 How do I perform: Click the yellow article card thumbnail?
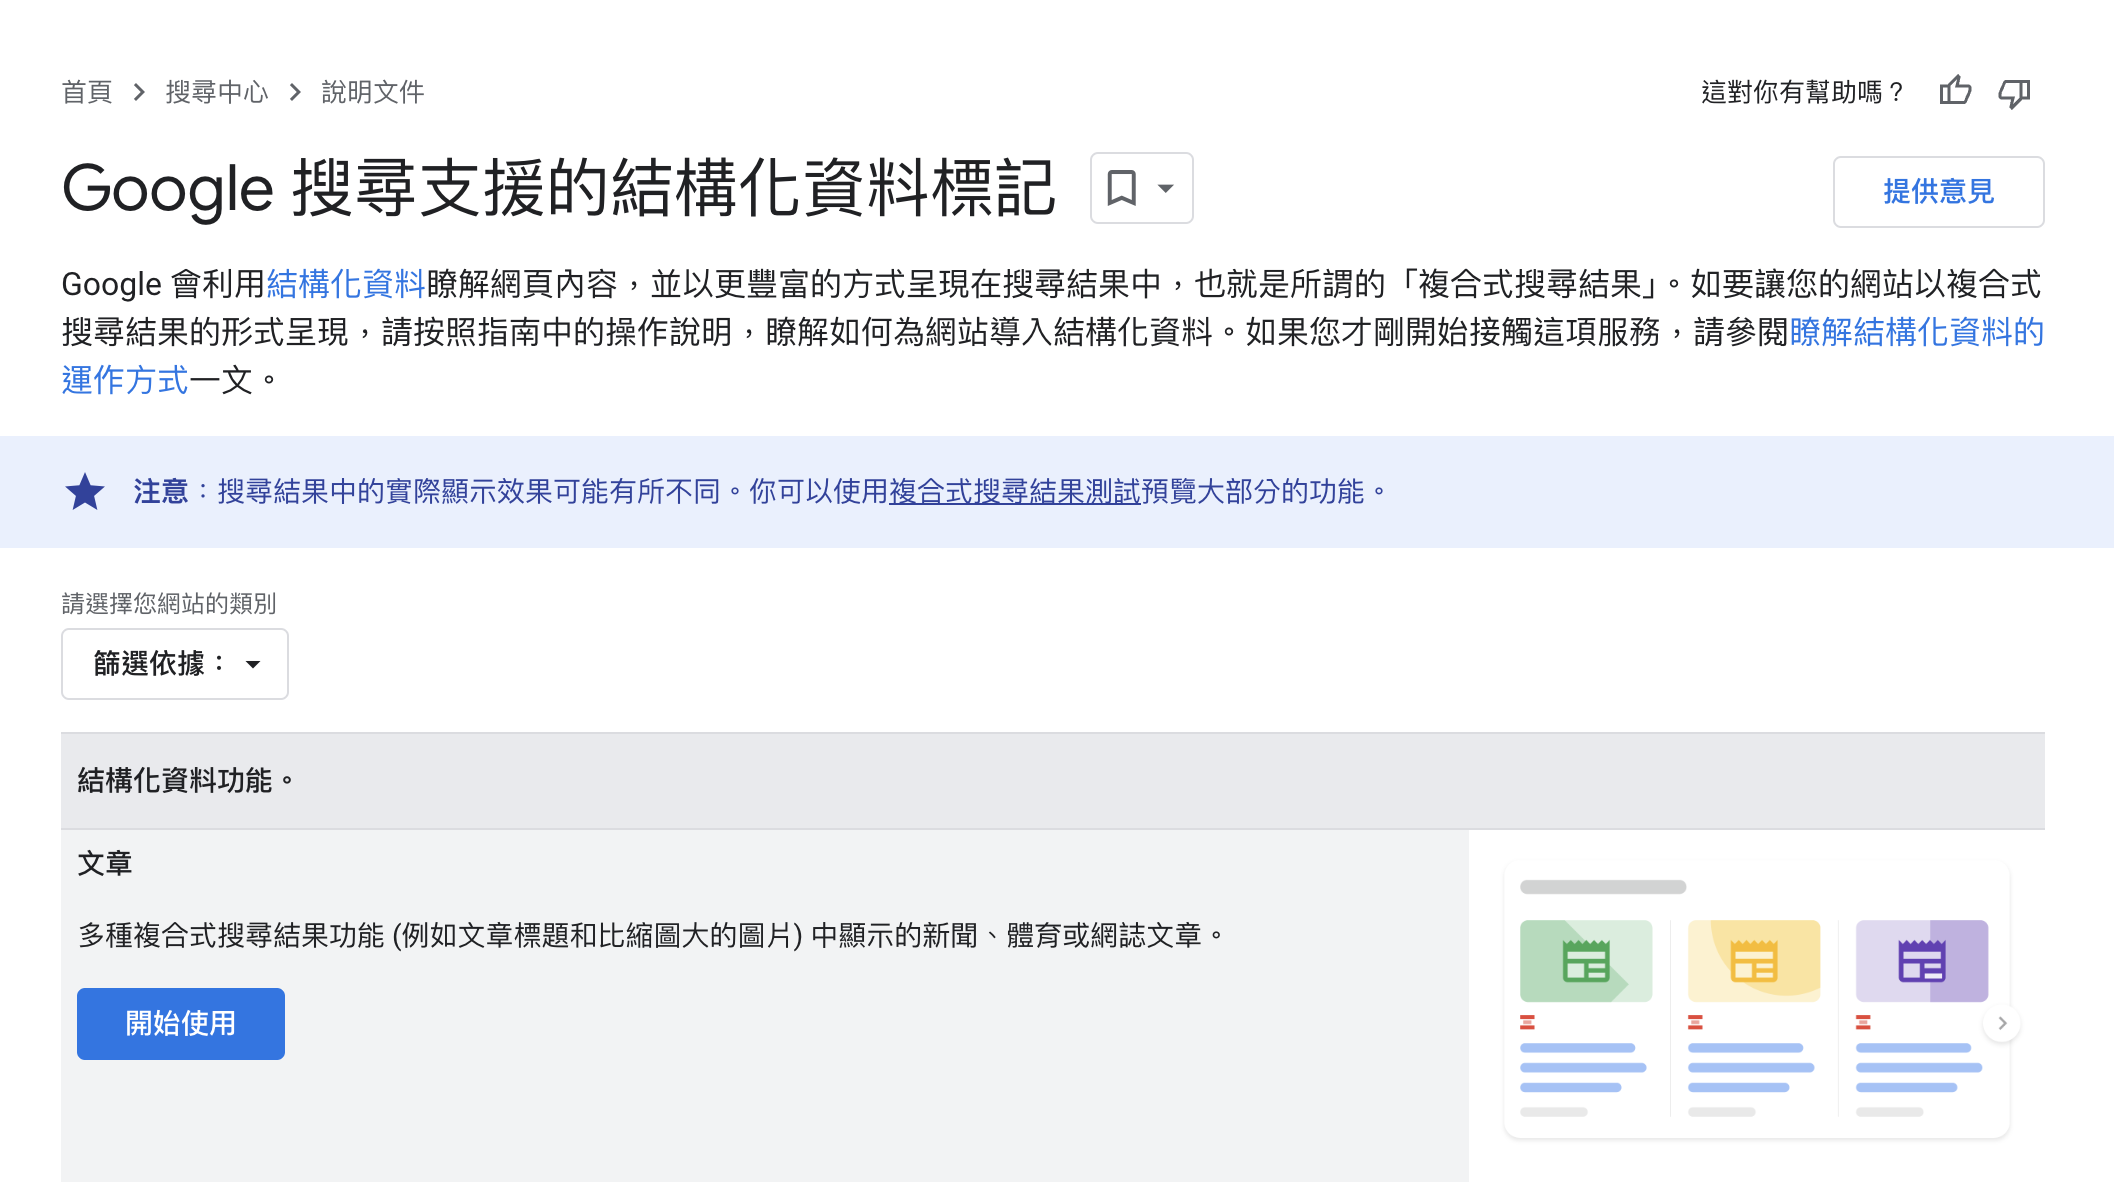pos(1754,961)
